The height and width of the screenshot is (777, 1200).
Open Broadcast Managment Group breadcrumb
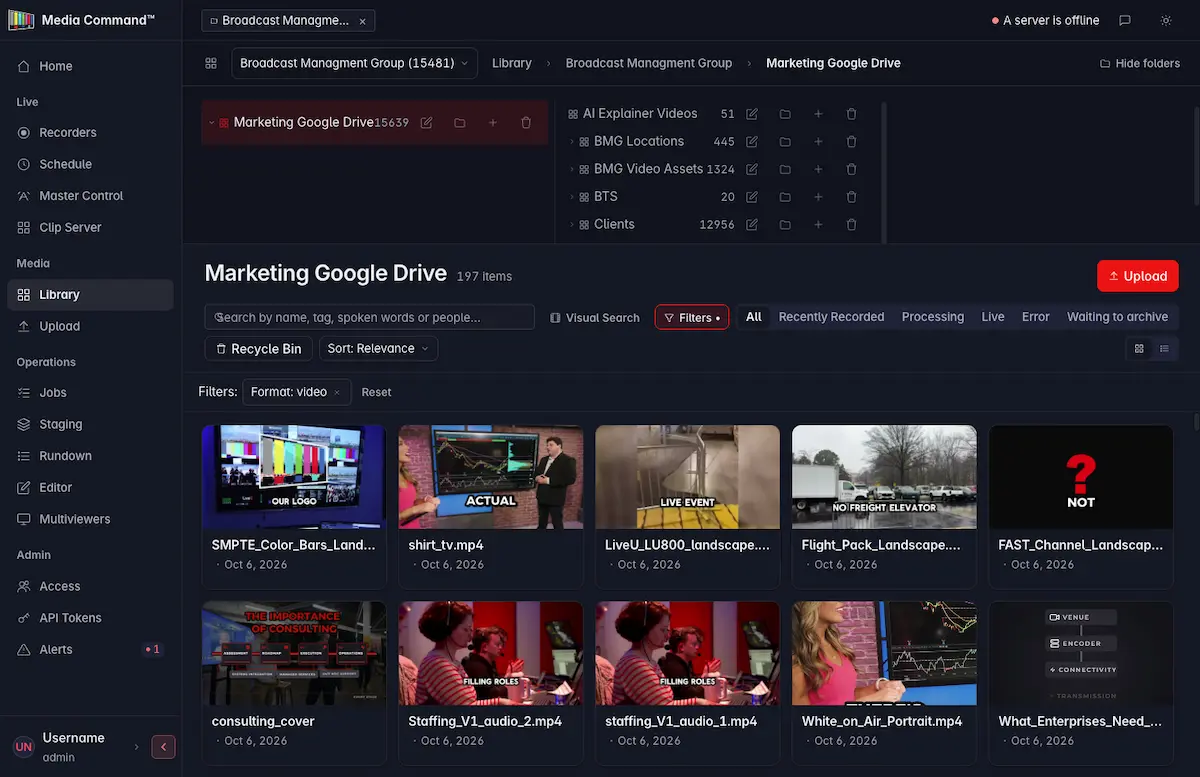coord(649,63)
